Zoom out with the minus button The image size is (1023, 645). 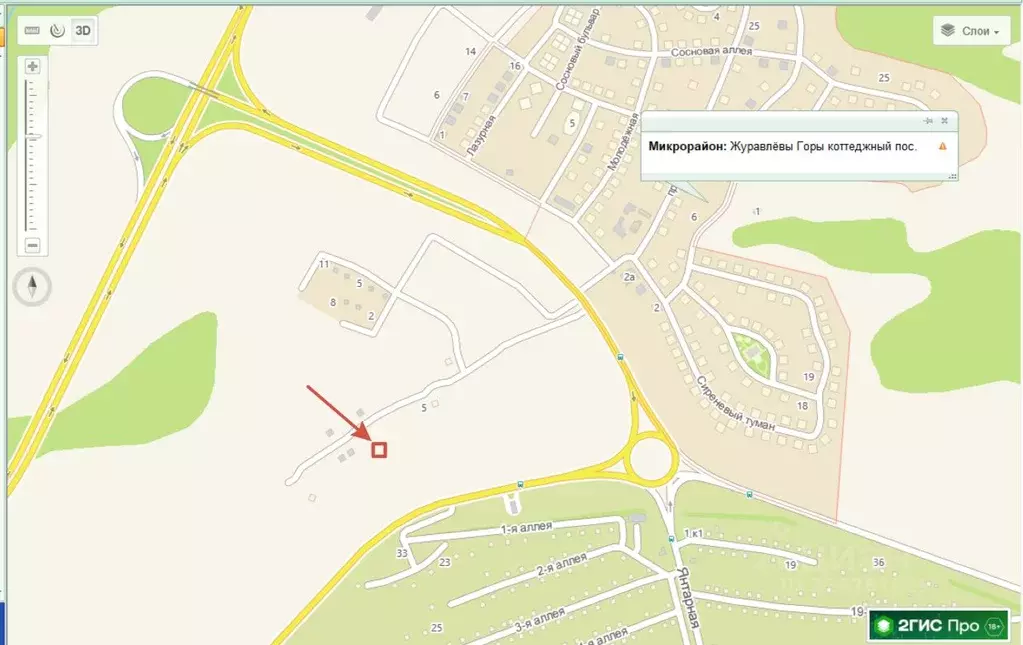[33, 245]
